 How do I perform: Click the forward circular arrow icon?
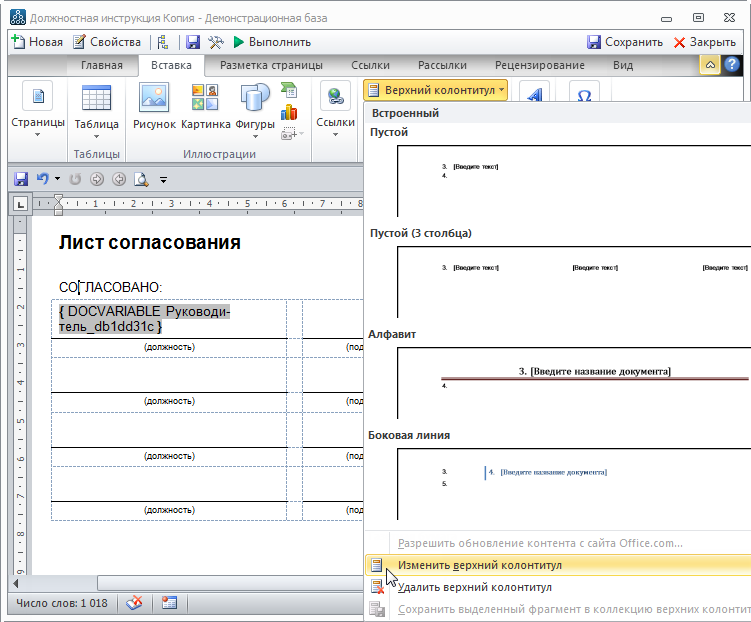[97, 180]
